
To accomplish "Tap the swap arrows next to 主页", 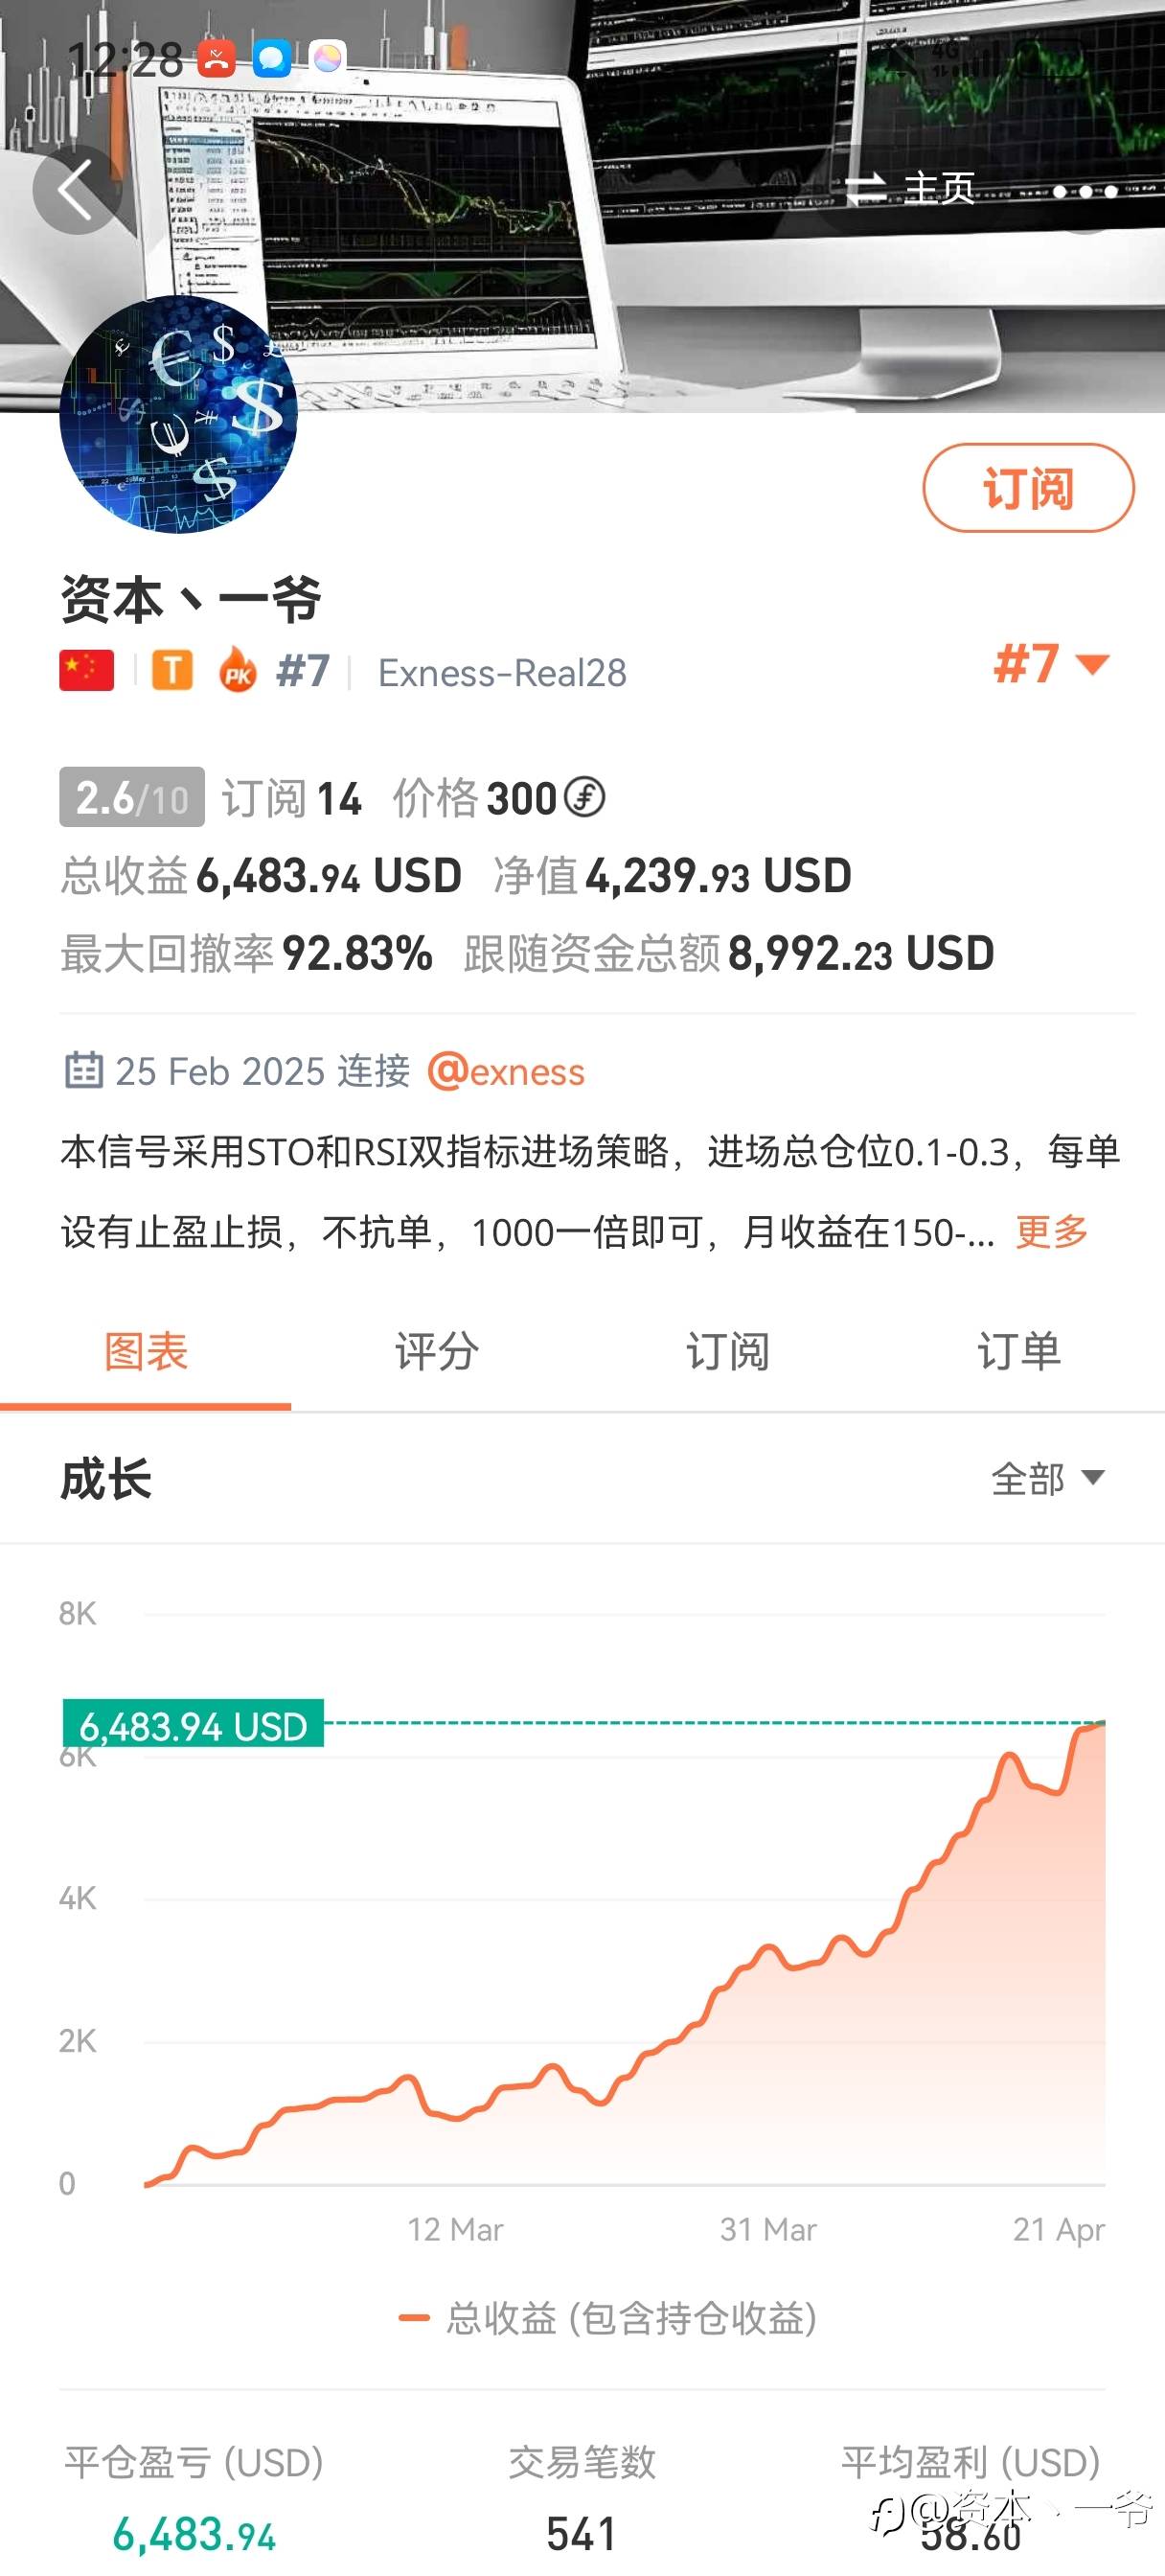I will click(x=866, y=188).
